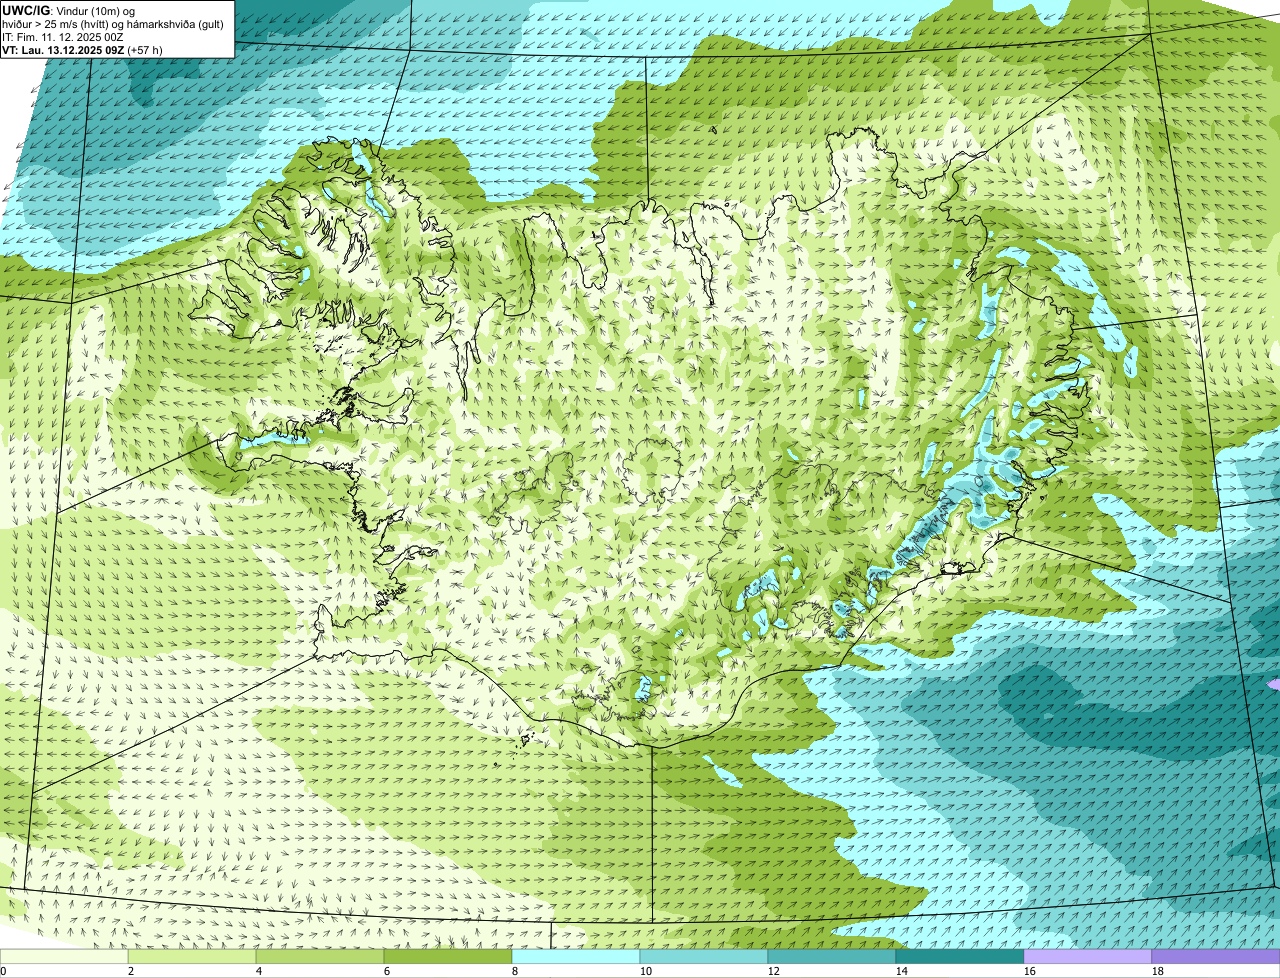Click the '0' label on the wind scale
This screenshot has width=1280, height=978.
3,971
